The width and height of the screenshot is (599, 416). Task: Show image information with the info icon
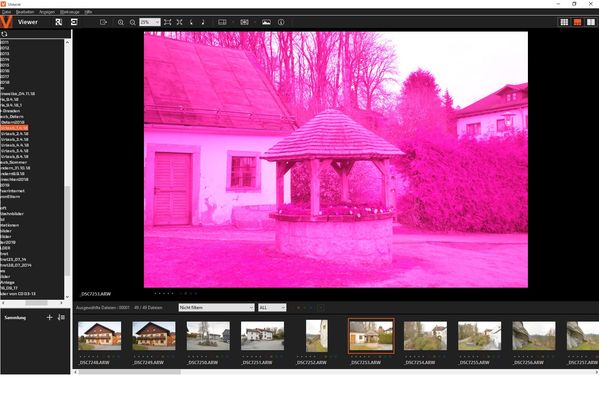click(x=281, y=22)
